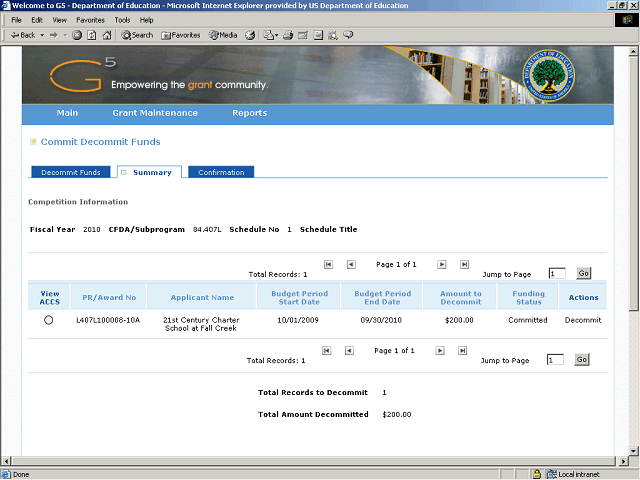Click the vertical scrollbar up arrow
This screenshot has width=640, height=480.
tap(633, 51)
